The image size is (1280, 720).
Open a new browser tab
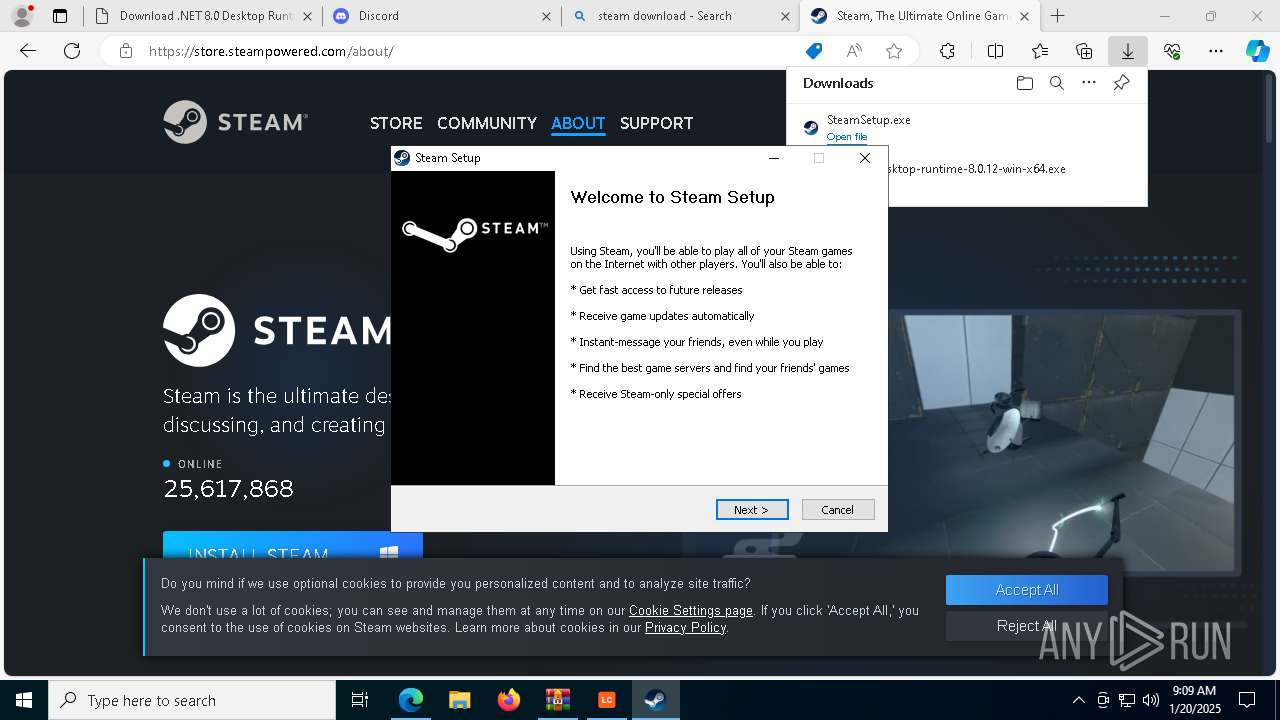pos(1057,16)
